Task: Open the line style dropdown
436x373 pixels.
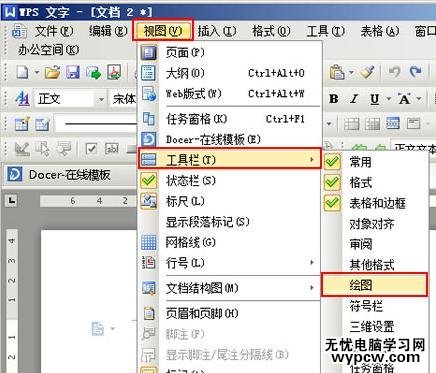Action: 329,124
